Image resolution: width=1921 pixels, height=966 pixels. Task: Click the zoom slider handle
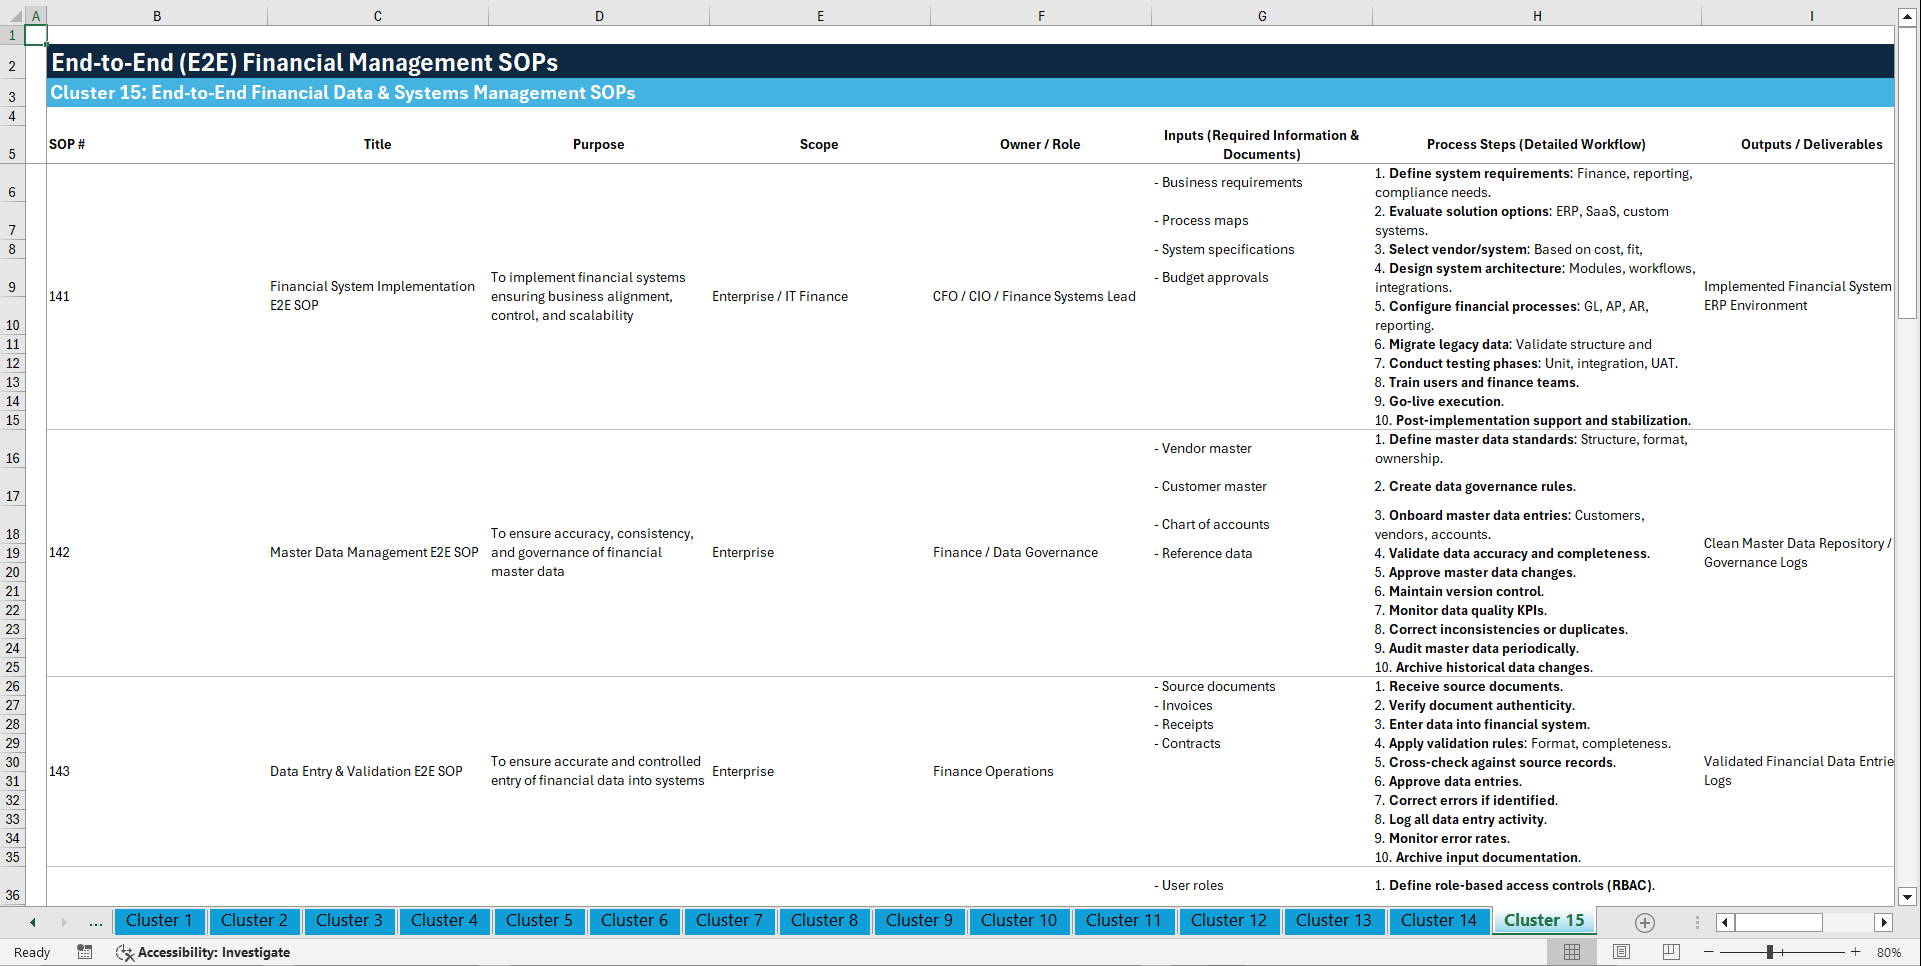pyautogui.click(x=1771, y=952)
